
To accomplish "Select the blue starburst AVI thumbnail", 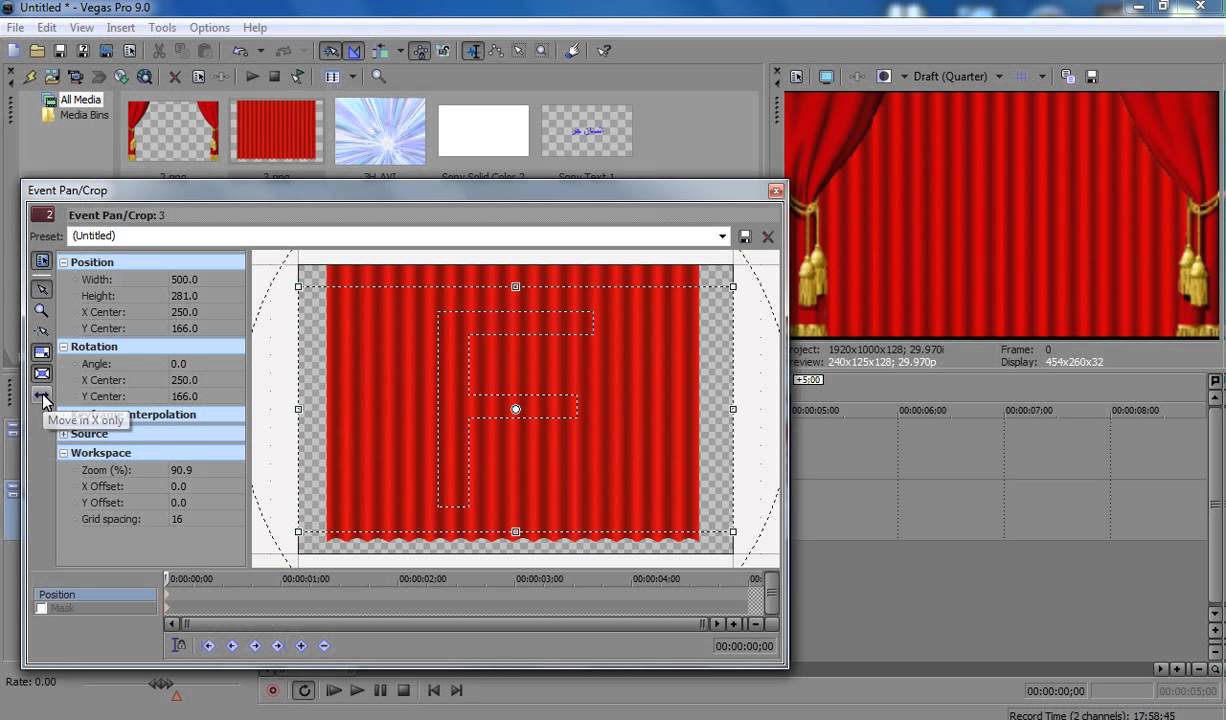I will [x=380, y=131].
